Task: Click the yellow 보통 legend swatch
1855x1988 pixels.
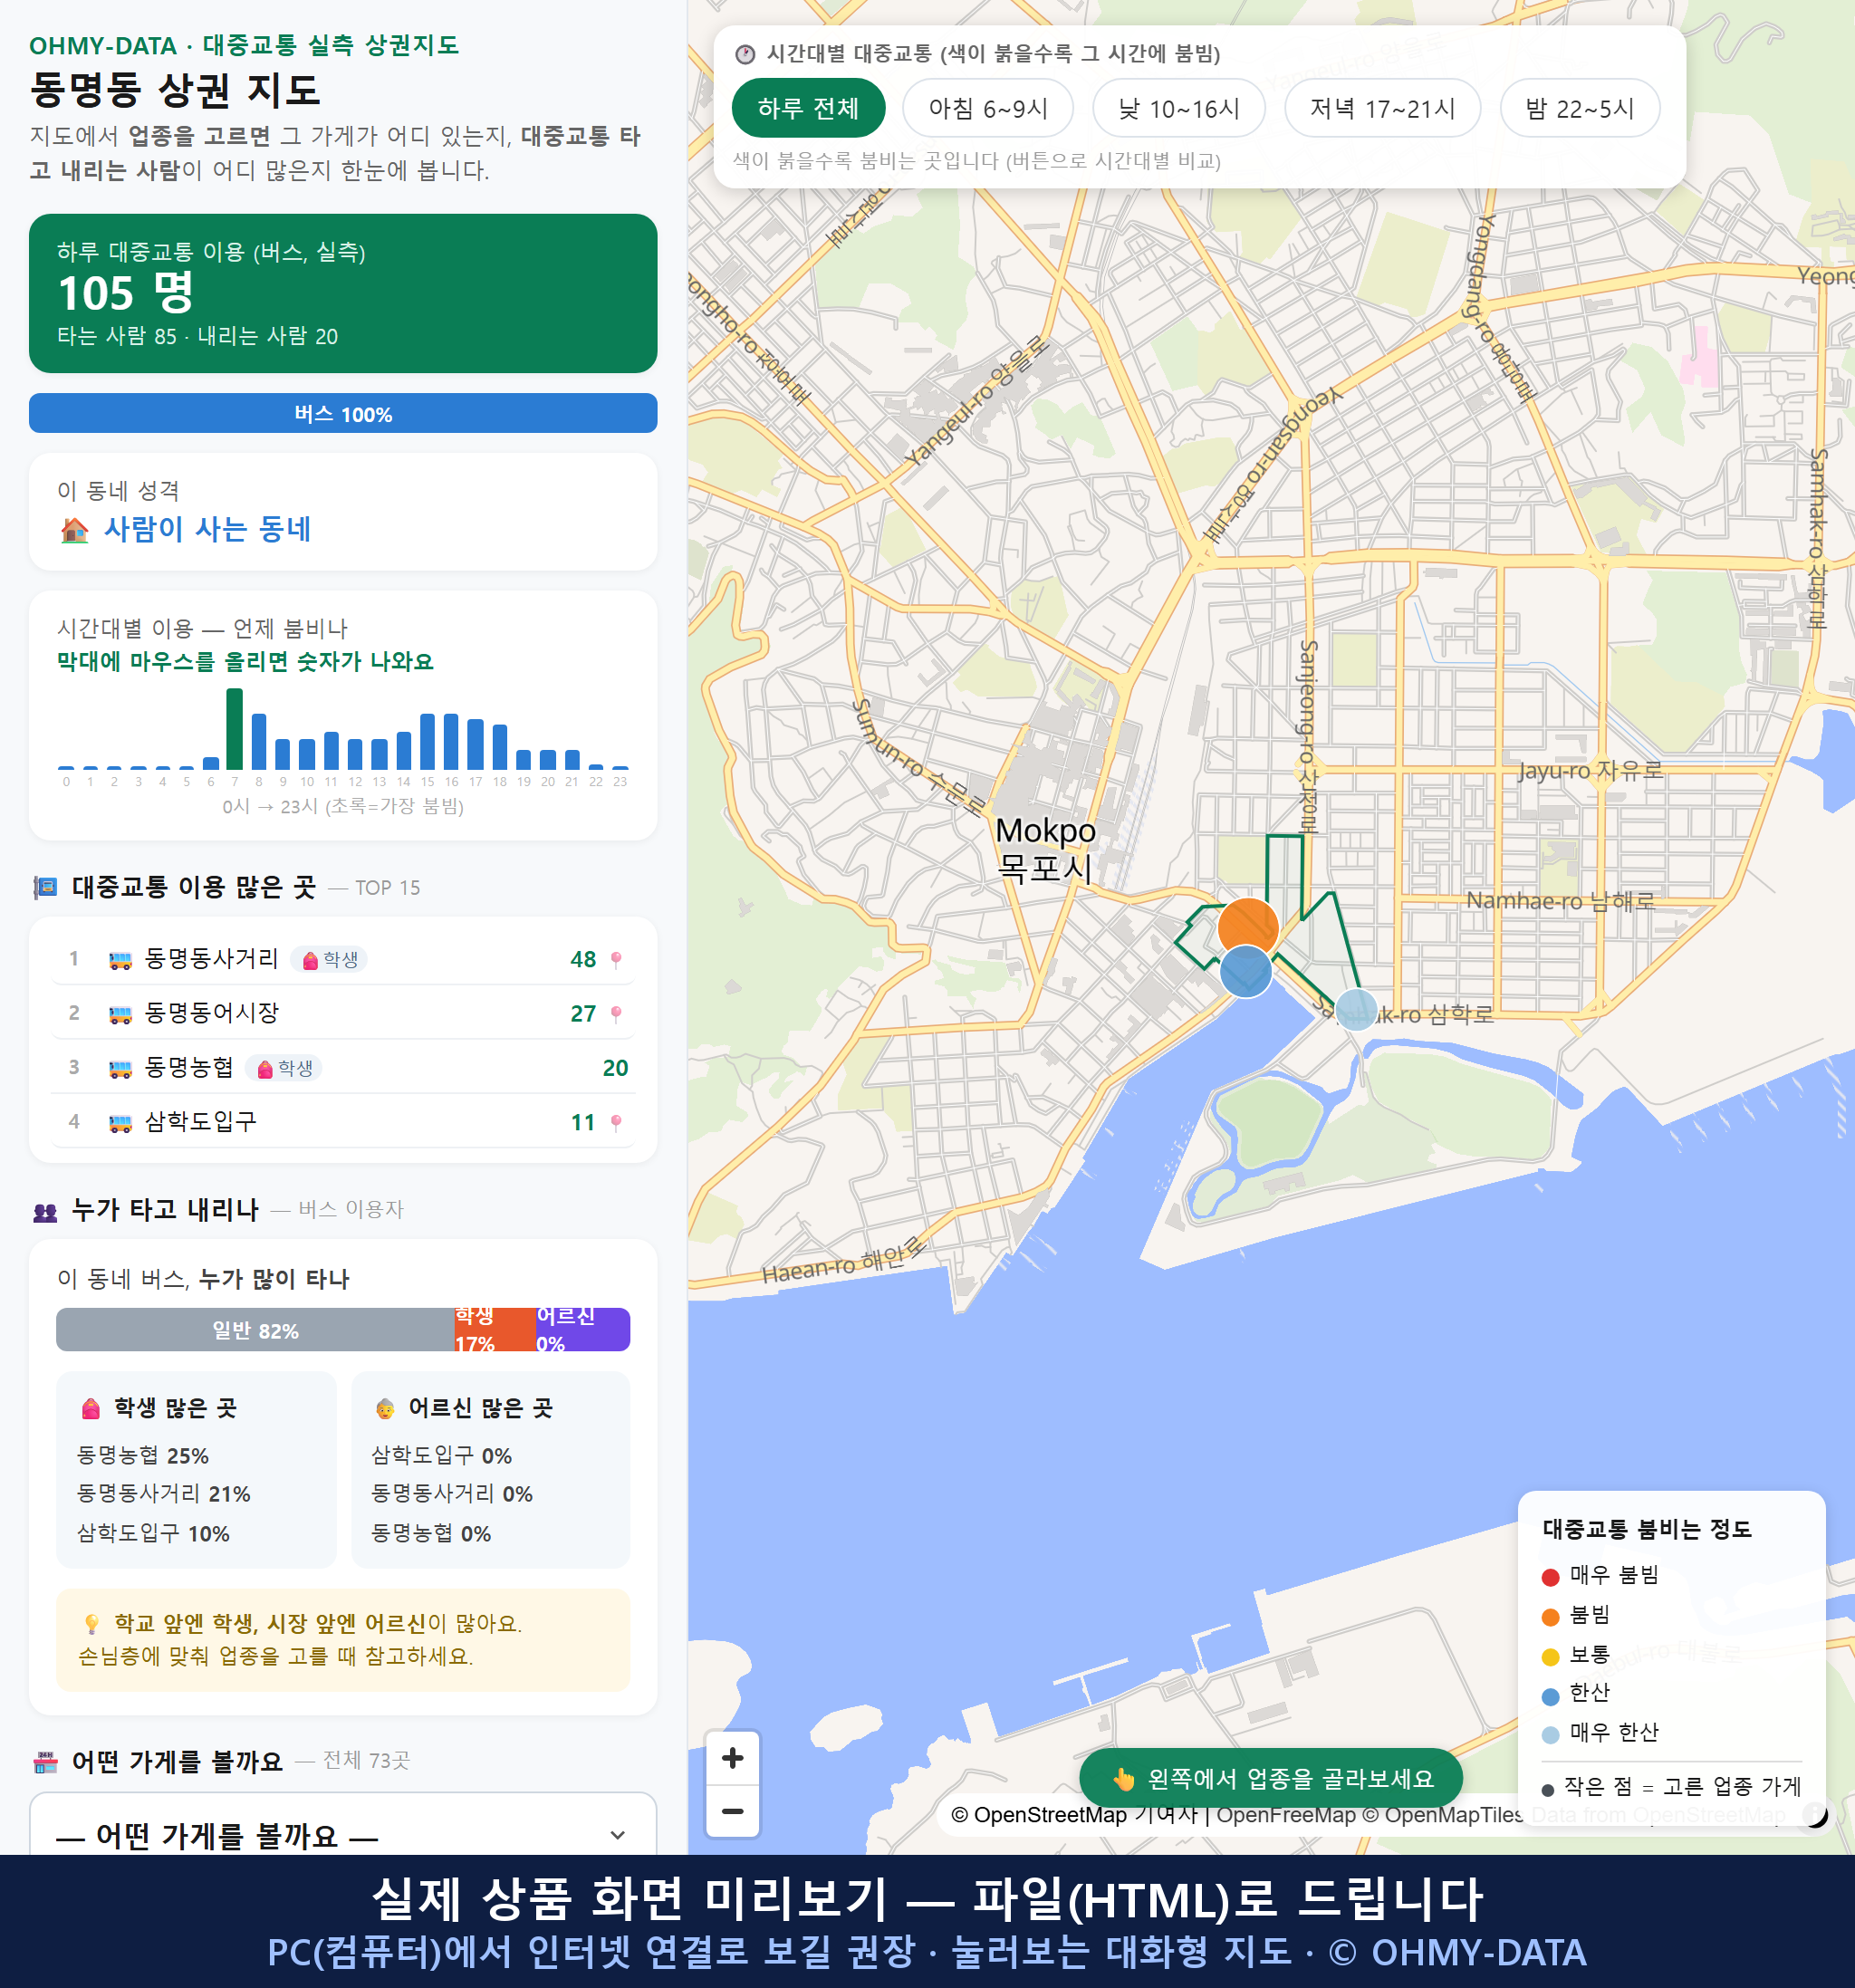Action: [1551, 1657]
